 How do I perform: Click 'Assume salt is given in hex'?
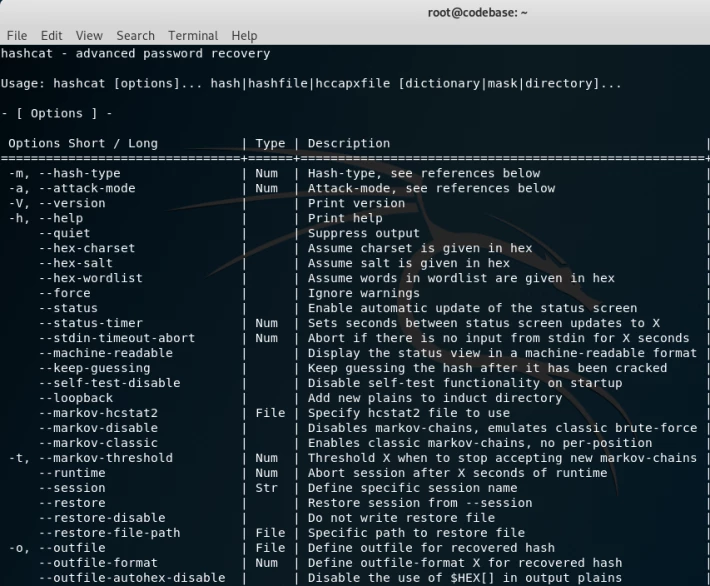click(409, 263)
